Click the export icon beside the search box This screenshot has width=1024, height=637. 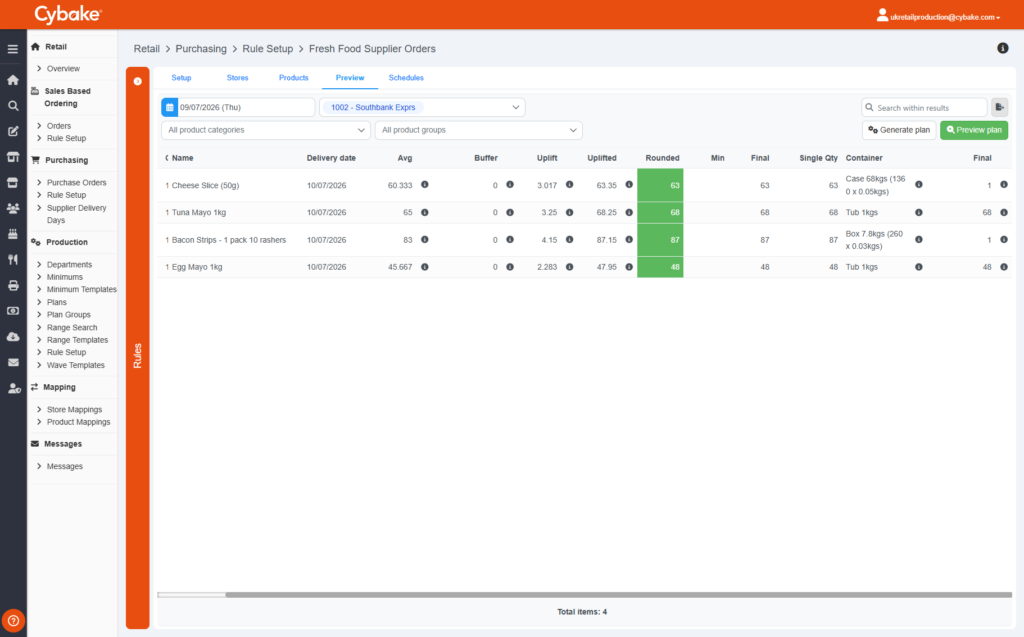[999, 107]
